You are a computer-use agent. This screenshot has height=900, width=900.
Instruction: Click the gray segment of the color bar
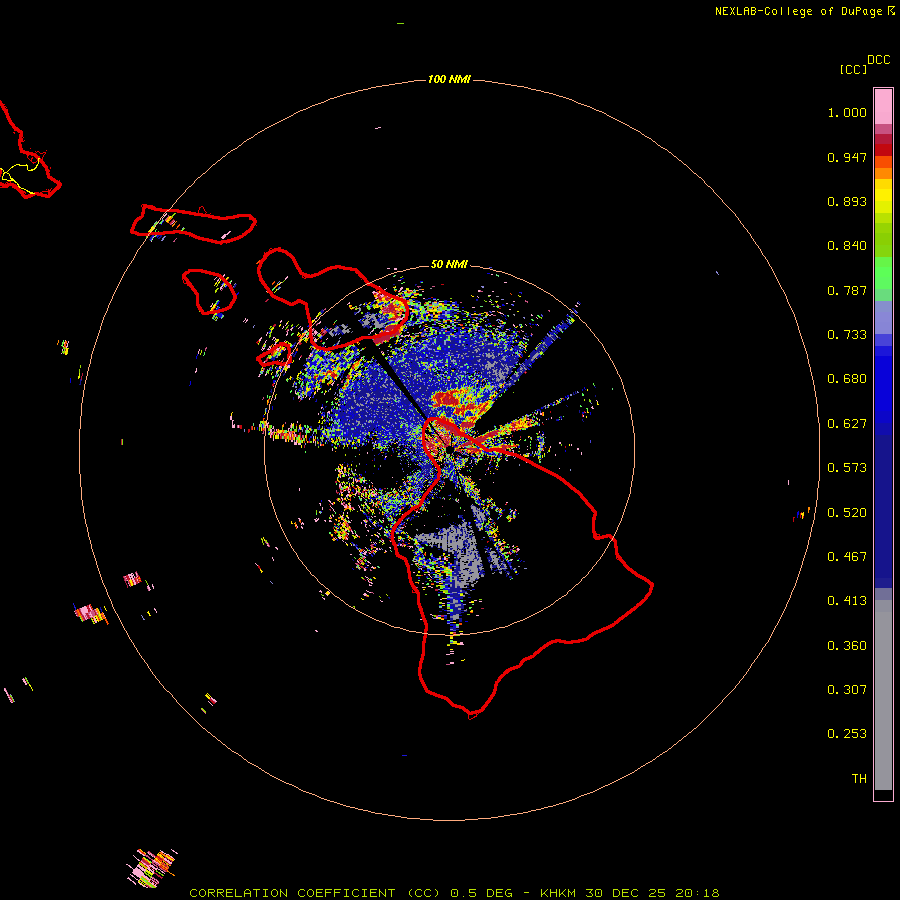click(x=883, y=695)
